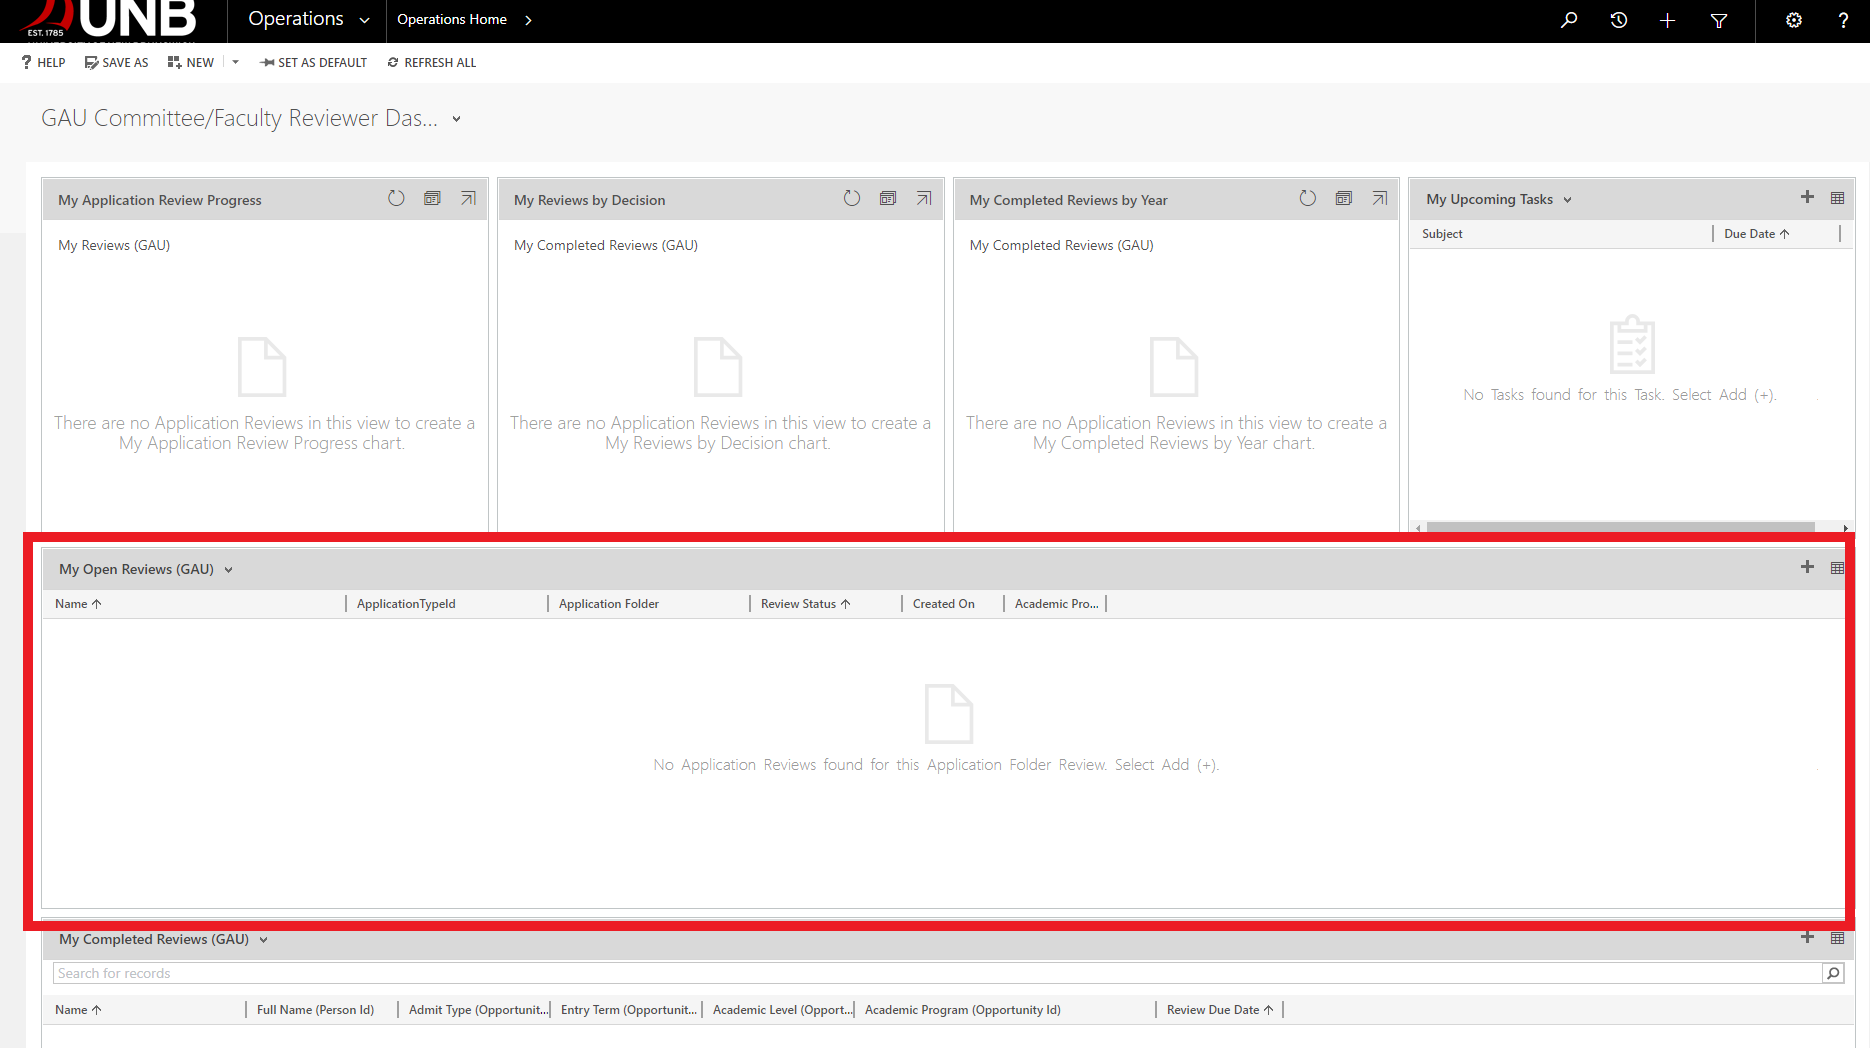The height and width of the screenshot is (1048, 1870).
Task: Add record in My Completed Reviews list
Action: pyautogui.click(x=1807, y=938)
